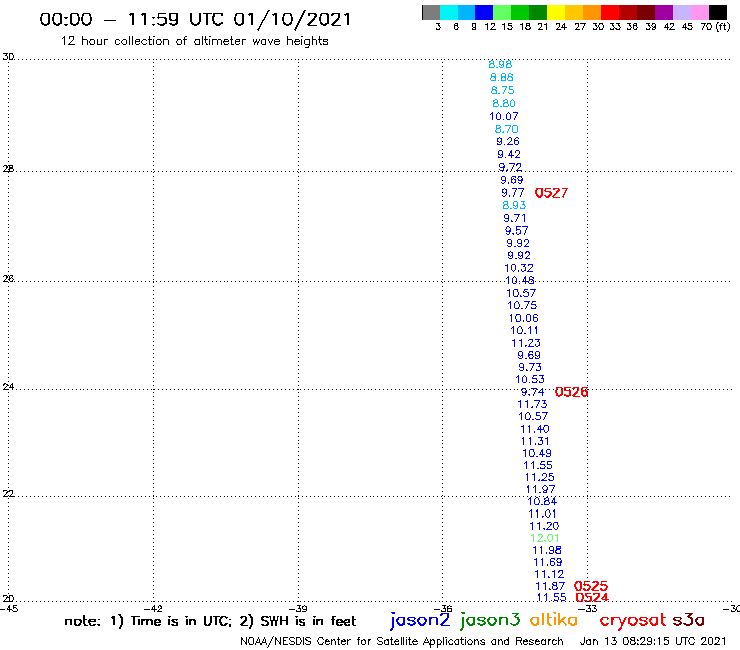Click the title '00:00 – 11:59 UTC 01/10/2021'
Image resolution: width=740 pixels, height=650 pixels.
(195, 19)
